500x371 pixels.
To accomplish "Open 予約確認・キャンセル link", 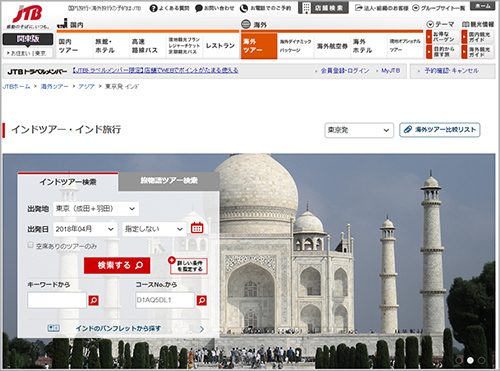I will pyautogui.click(x=452, y=71).
